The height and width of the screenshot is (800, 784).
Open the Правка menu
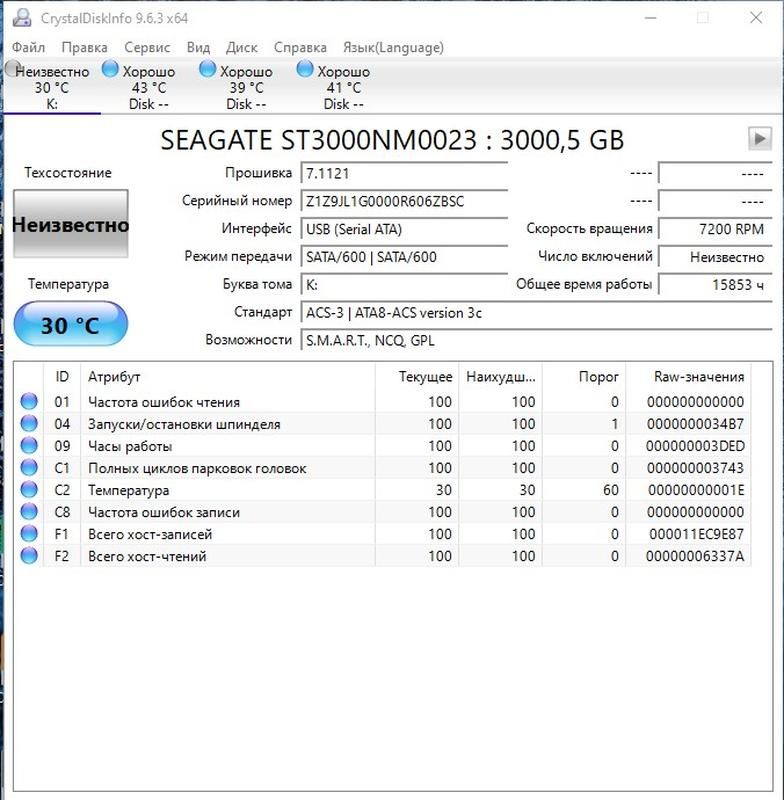tap(84, 47)
